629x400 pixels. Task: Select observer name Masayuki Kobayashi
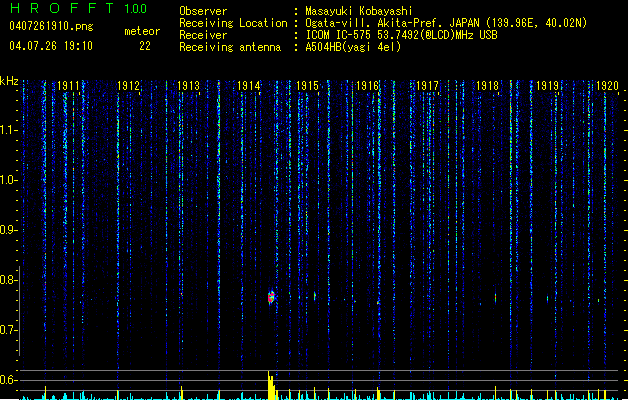(x=359, y=11)
